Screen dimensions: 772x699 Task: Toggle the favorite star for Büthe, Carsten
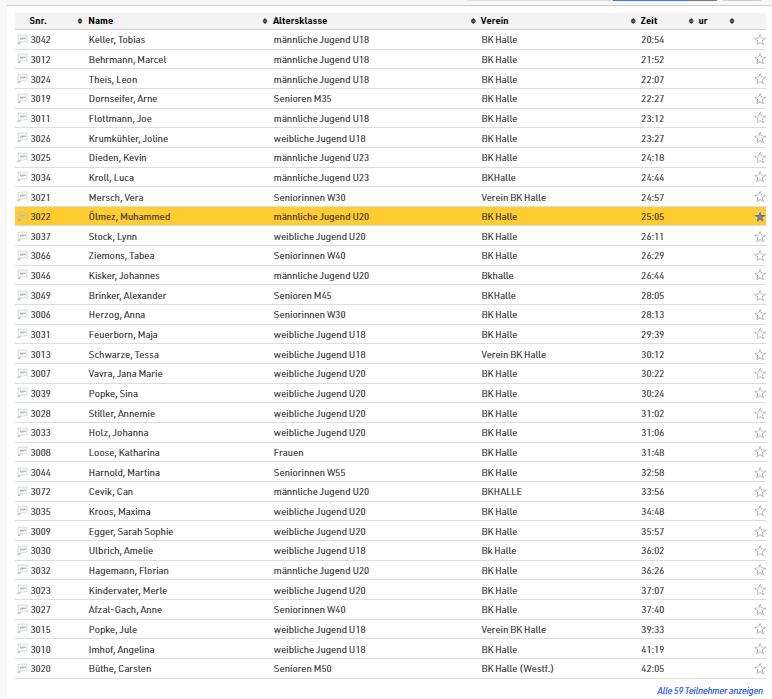pos(760,669)
